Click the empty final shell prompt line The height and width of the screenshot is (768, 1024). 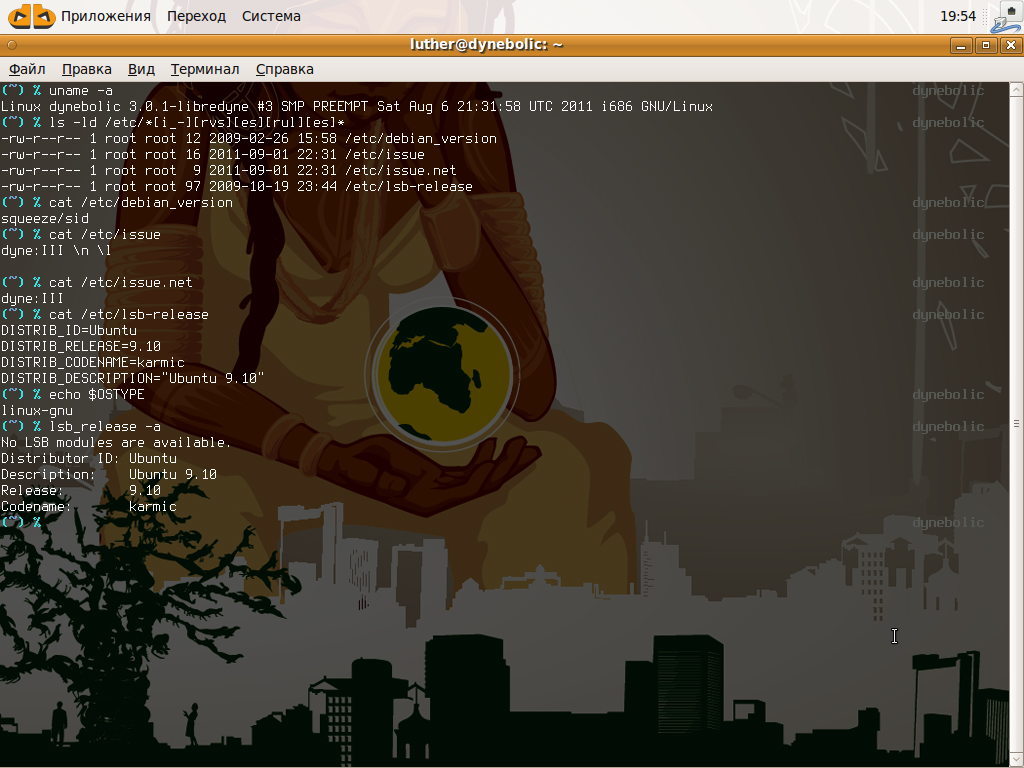click(x=21, y=522)
